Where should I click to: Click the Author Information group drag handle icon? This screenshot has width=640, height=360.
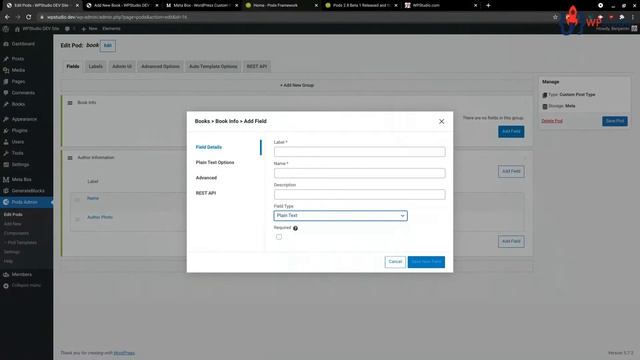70,158
